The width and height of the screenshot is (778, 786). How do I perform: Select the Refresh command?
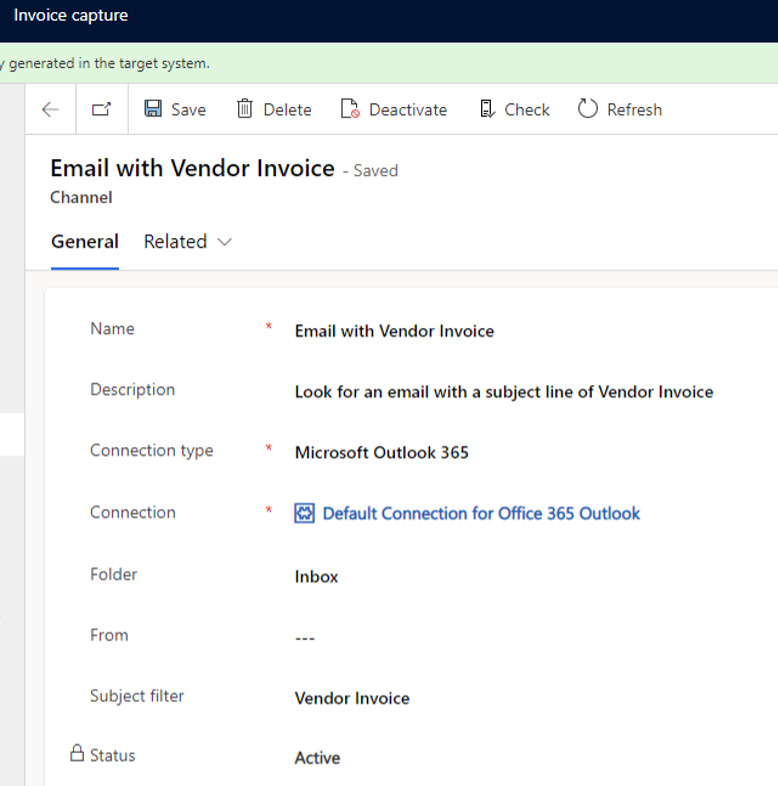(x=620, y=109)
